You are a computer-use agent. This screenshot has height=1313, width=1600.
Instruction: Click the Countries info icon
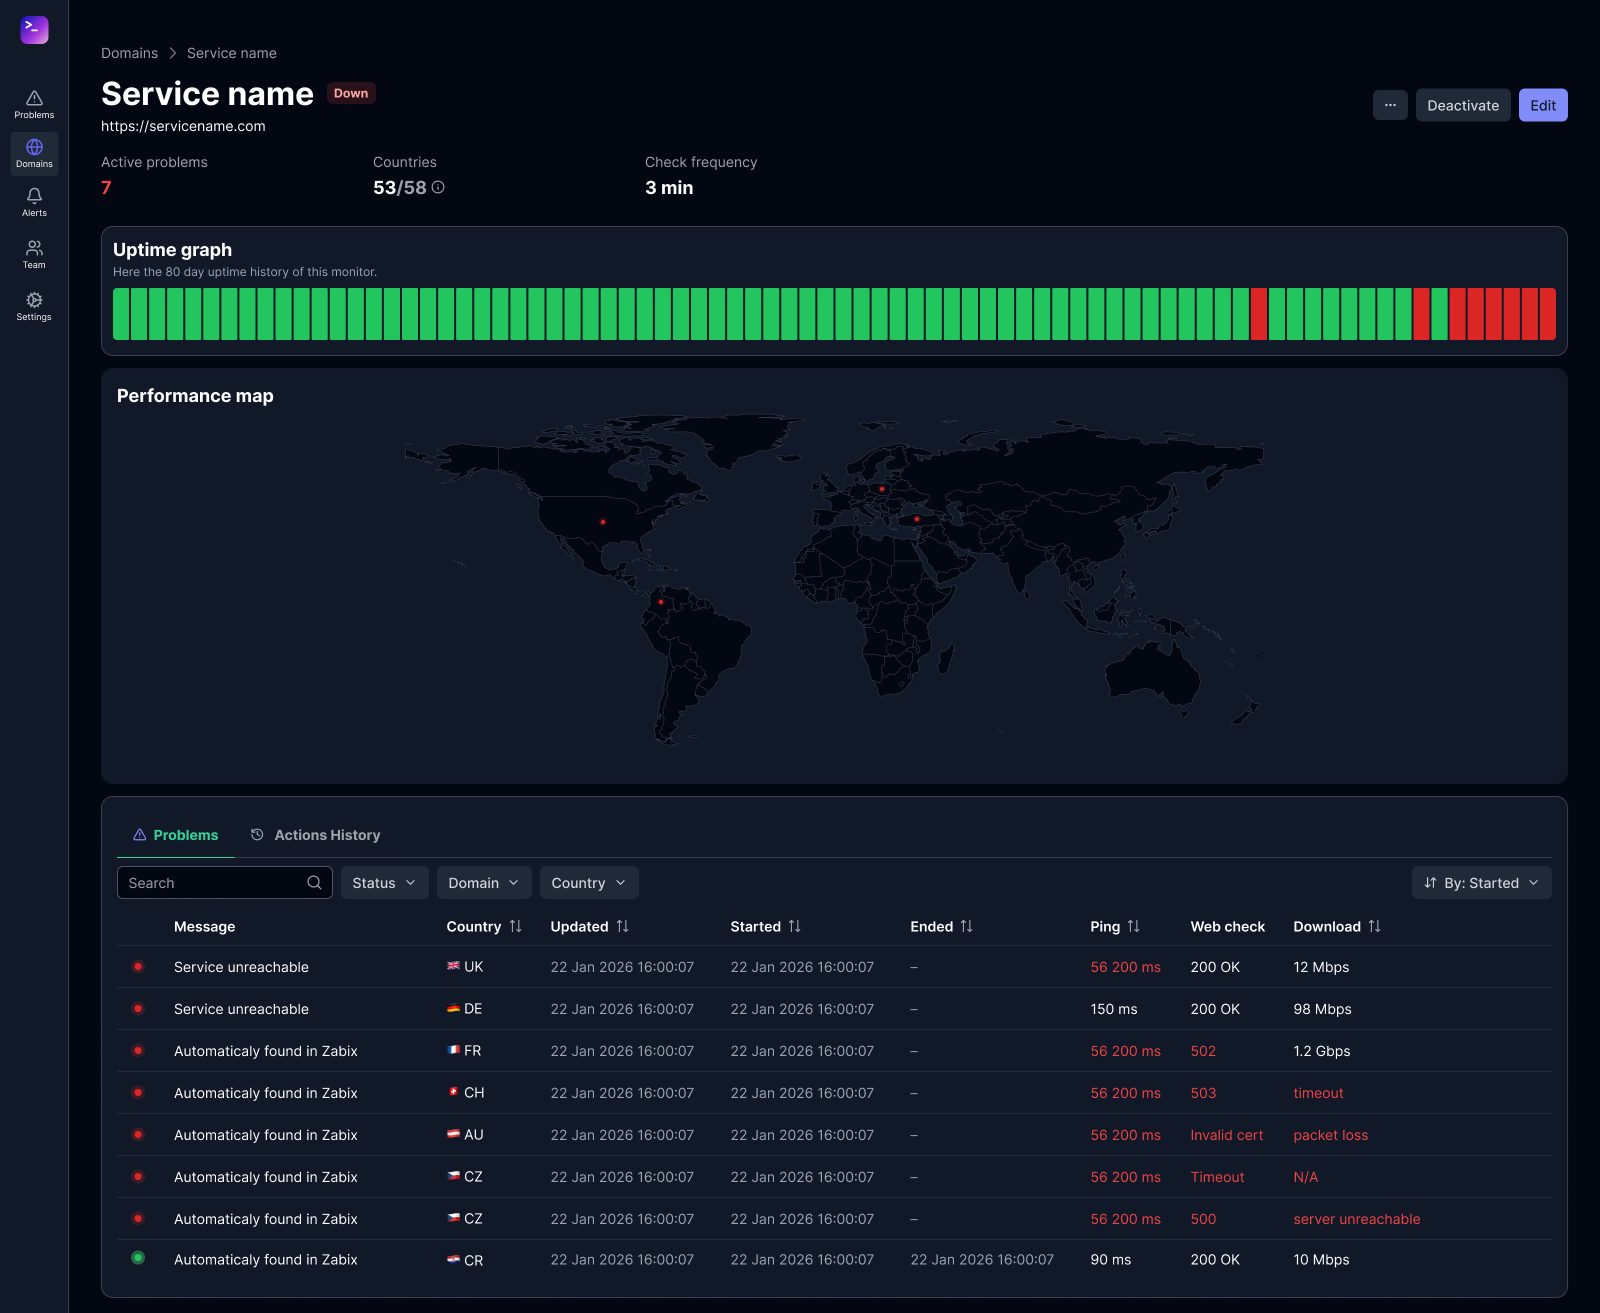coord(438,187)
